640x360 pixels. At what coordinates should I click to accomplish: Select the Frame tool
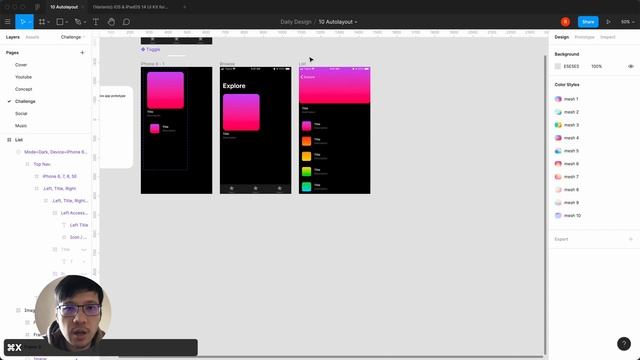[x=42, y=22]
